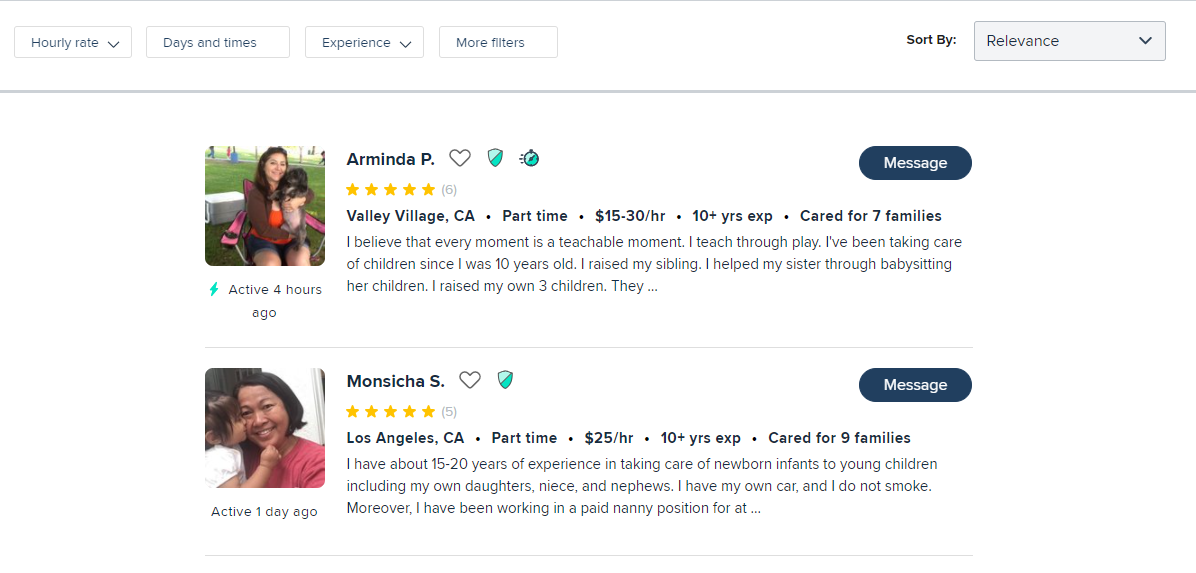
Task: Click Arminda P.'s background check shield badge
Action: (x=495, y=158)
